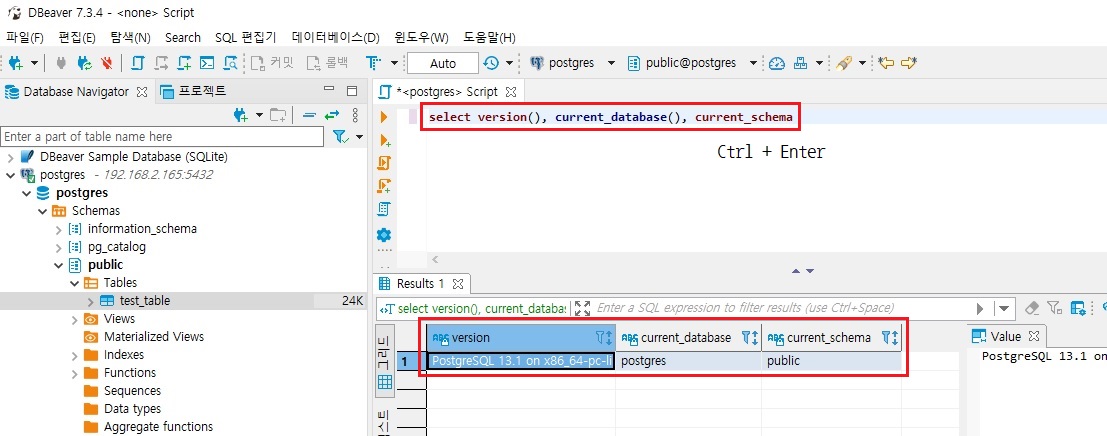
Task: Open the SQL 편집기 menu
Action: point(246,37)
